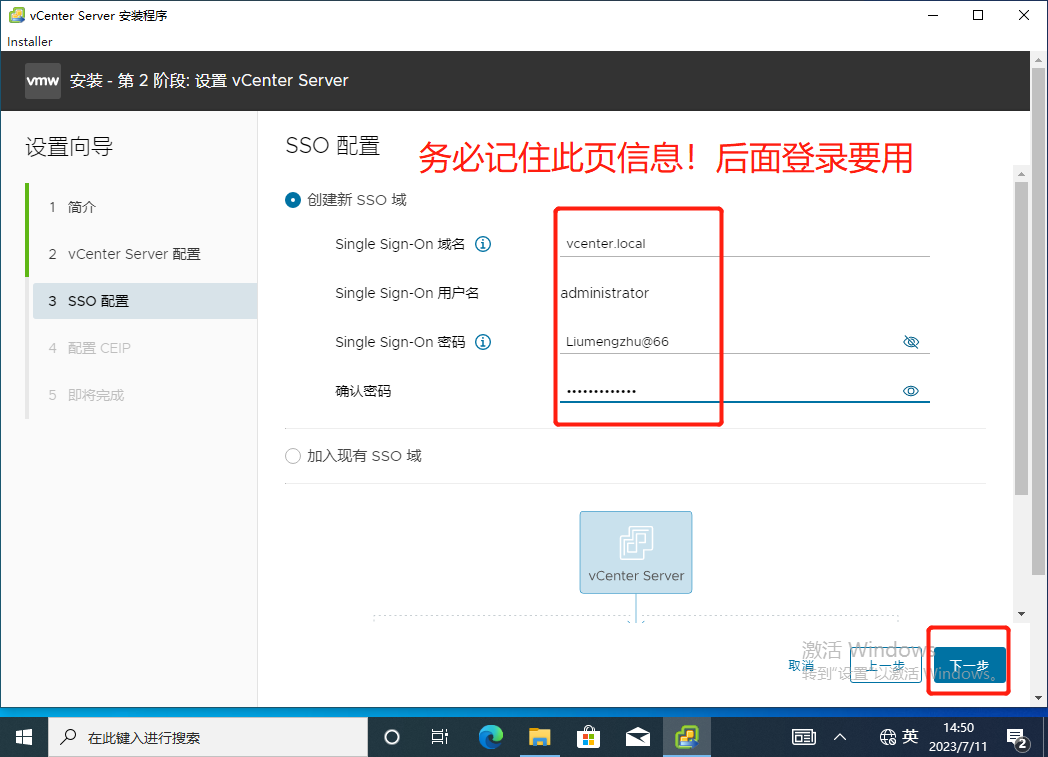Click vCenter installer icon in taskbar
This screenshot has height=757, width=1048.
(686, 737)
